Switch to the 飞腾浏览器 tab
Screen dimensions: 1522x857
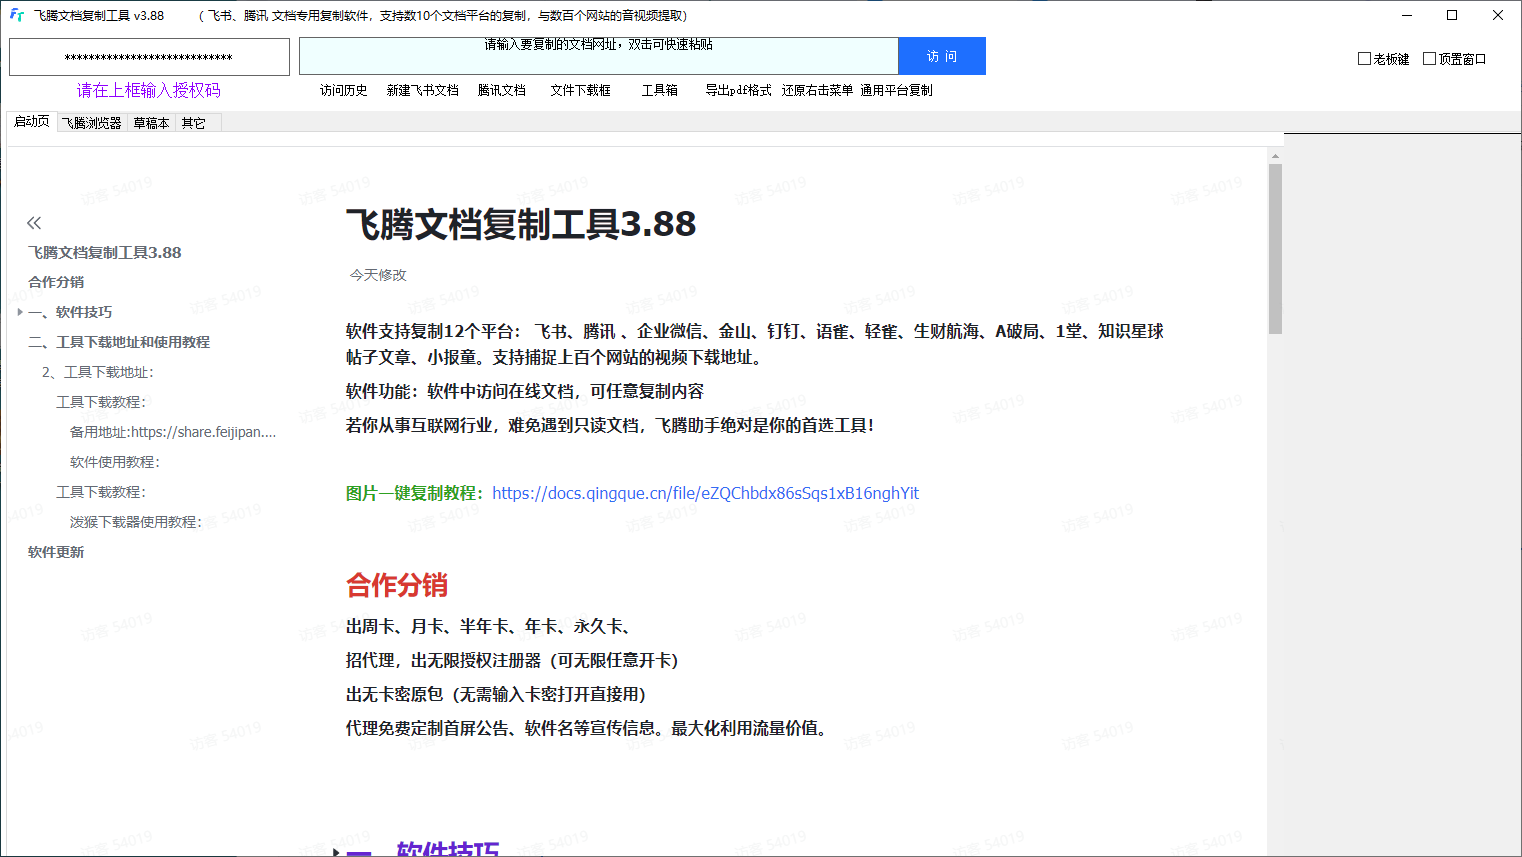[x=91, y=123]
